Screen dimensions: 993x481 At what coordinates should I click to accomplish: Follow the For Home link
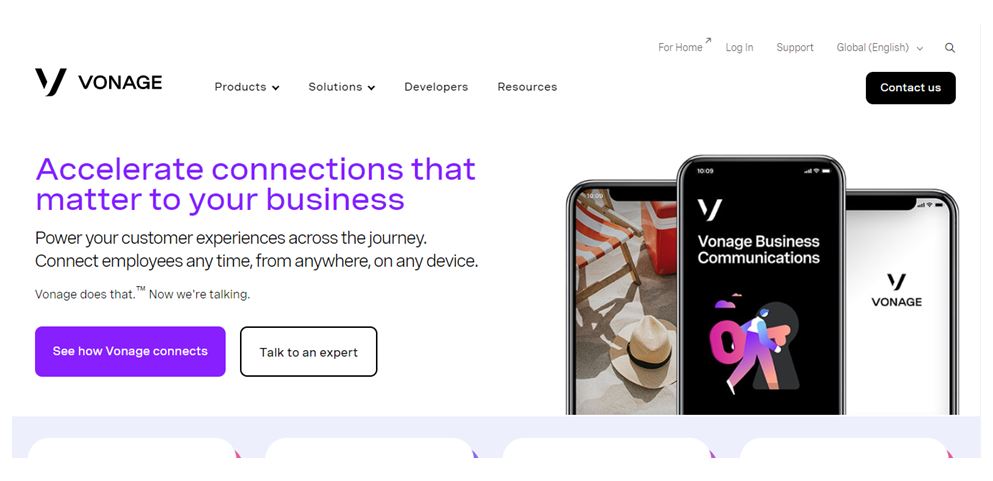[680, 47]
